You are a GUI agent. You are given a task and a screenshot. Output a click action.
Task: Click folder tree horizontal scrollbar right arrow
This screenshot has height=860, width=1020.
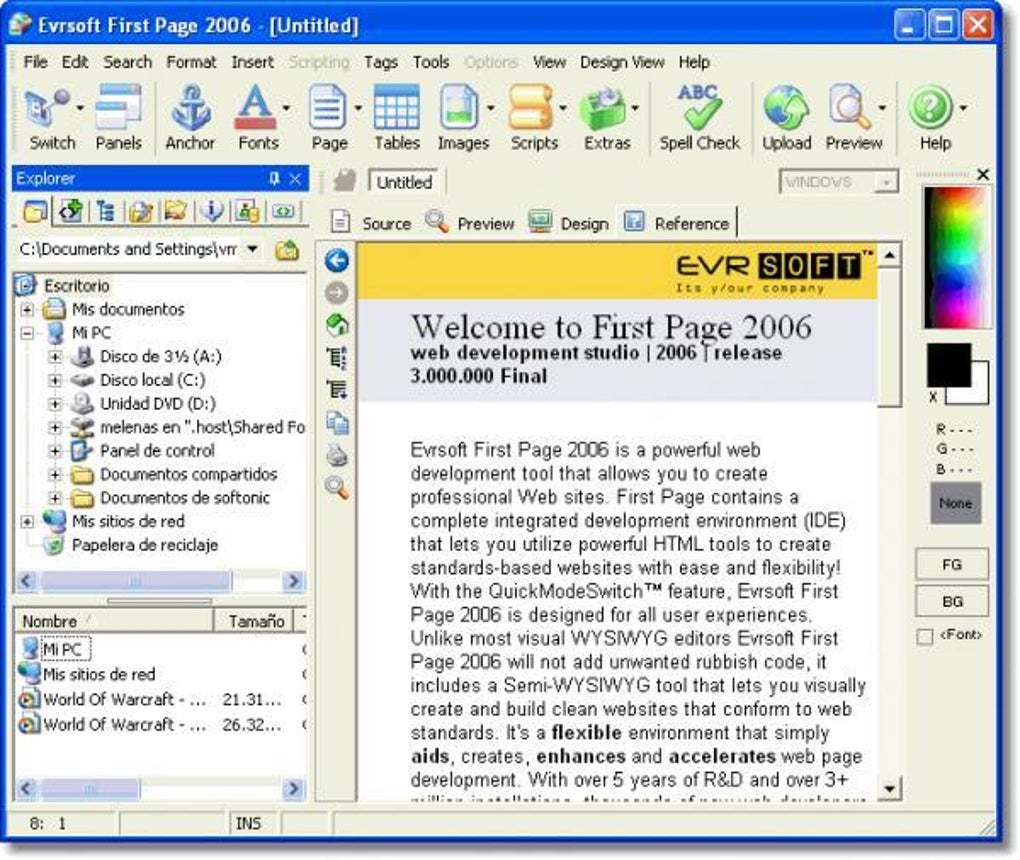click(x=293, y=580)
